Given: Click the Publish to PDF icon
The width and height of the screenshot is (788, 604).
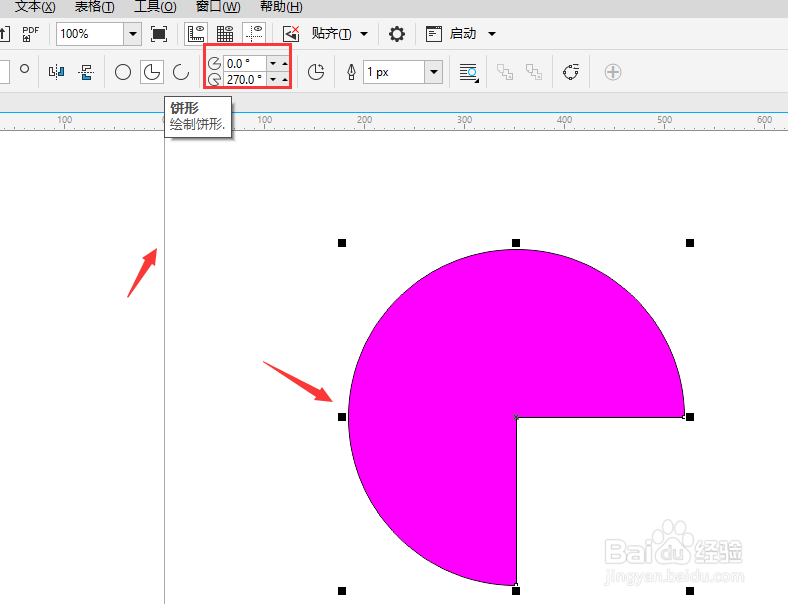Looking at the screenshot, I should [30, 34].
